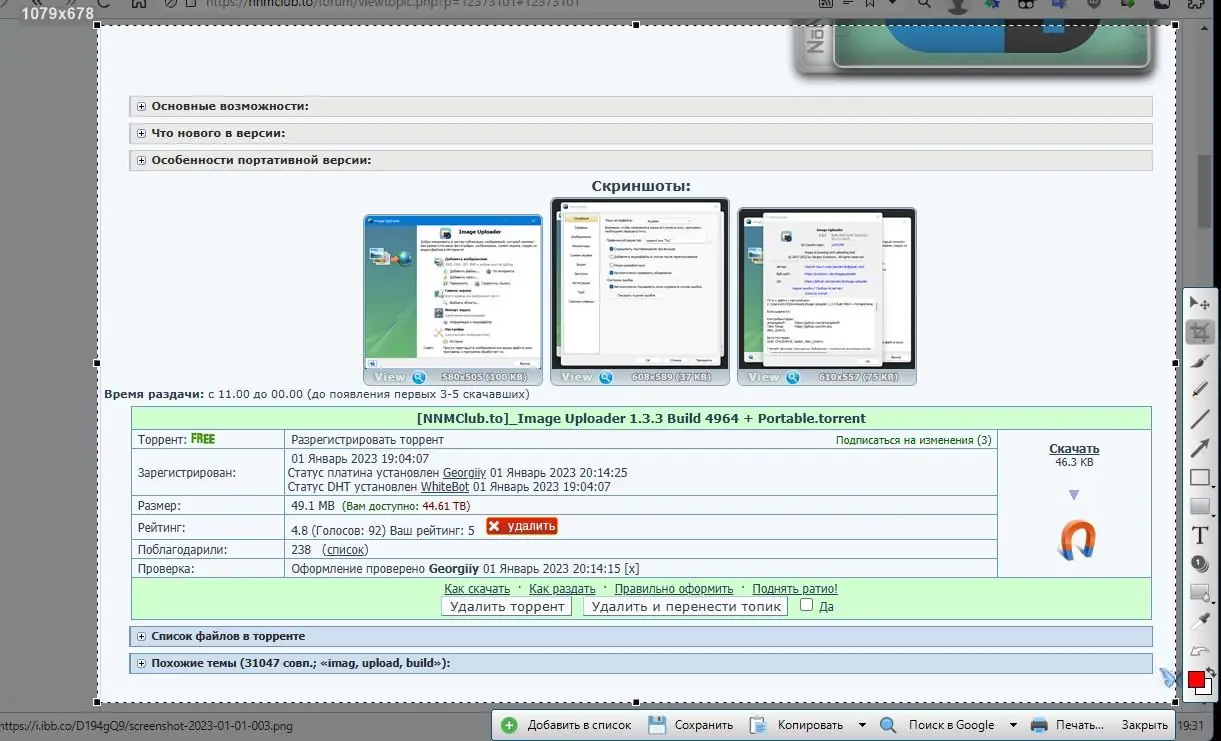Image resolution: width=1221 pixels, height=741 pixels.
Task: Swap foreground and background colors
Action: pyautogui.click(x=1209, y=672)
